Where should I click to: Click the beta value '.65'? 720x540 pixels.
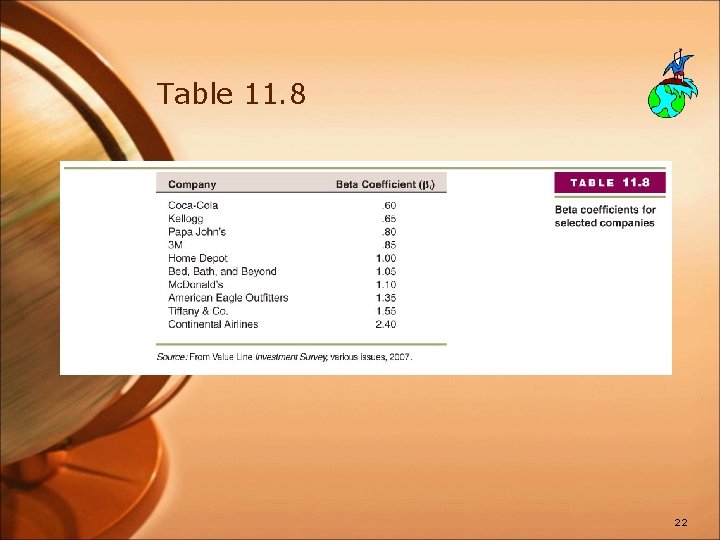point(389,219)
